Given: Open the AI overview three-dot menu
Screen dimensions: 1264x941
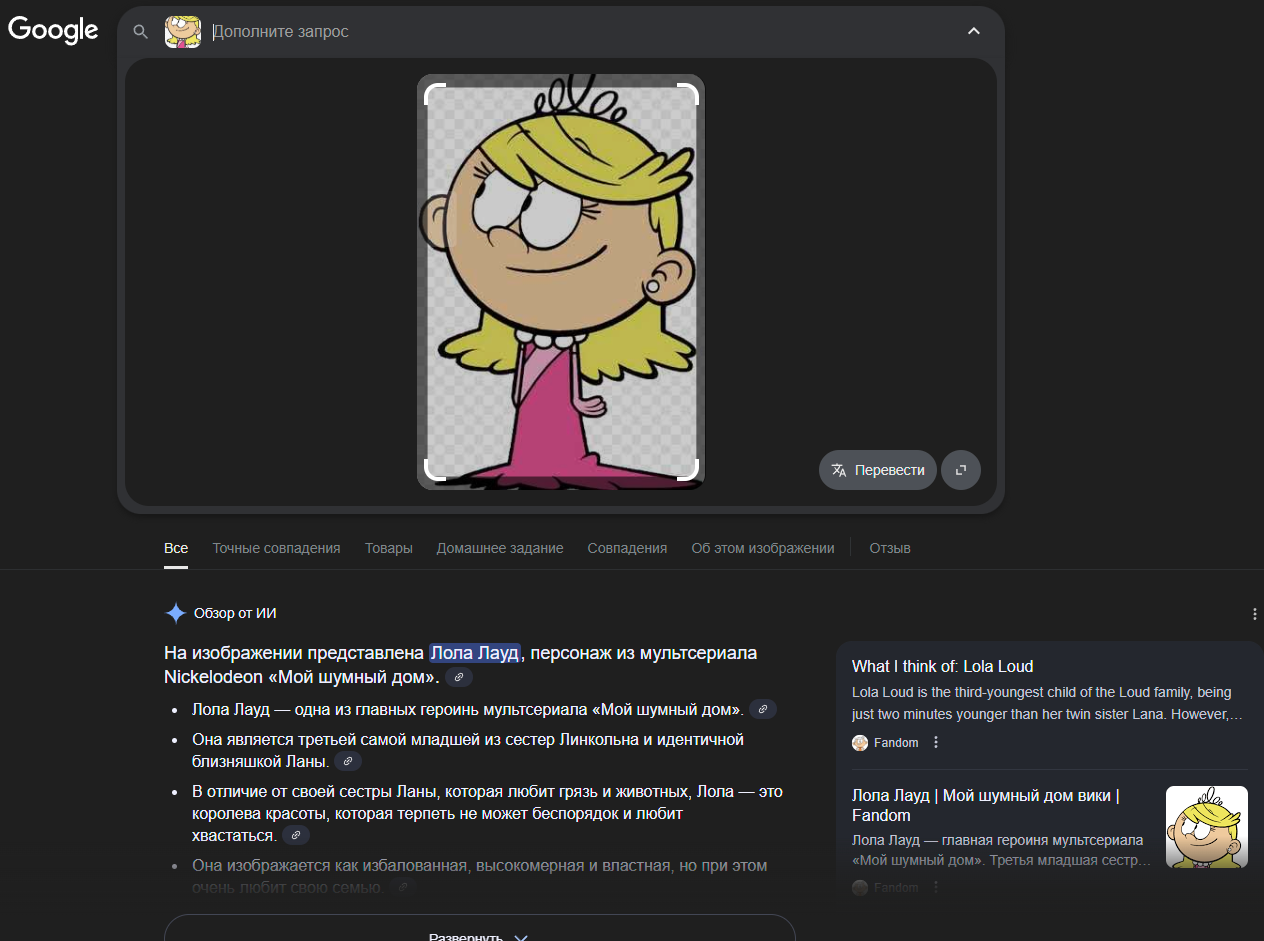Looking at the screenshot, I should (1254, 614).
